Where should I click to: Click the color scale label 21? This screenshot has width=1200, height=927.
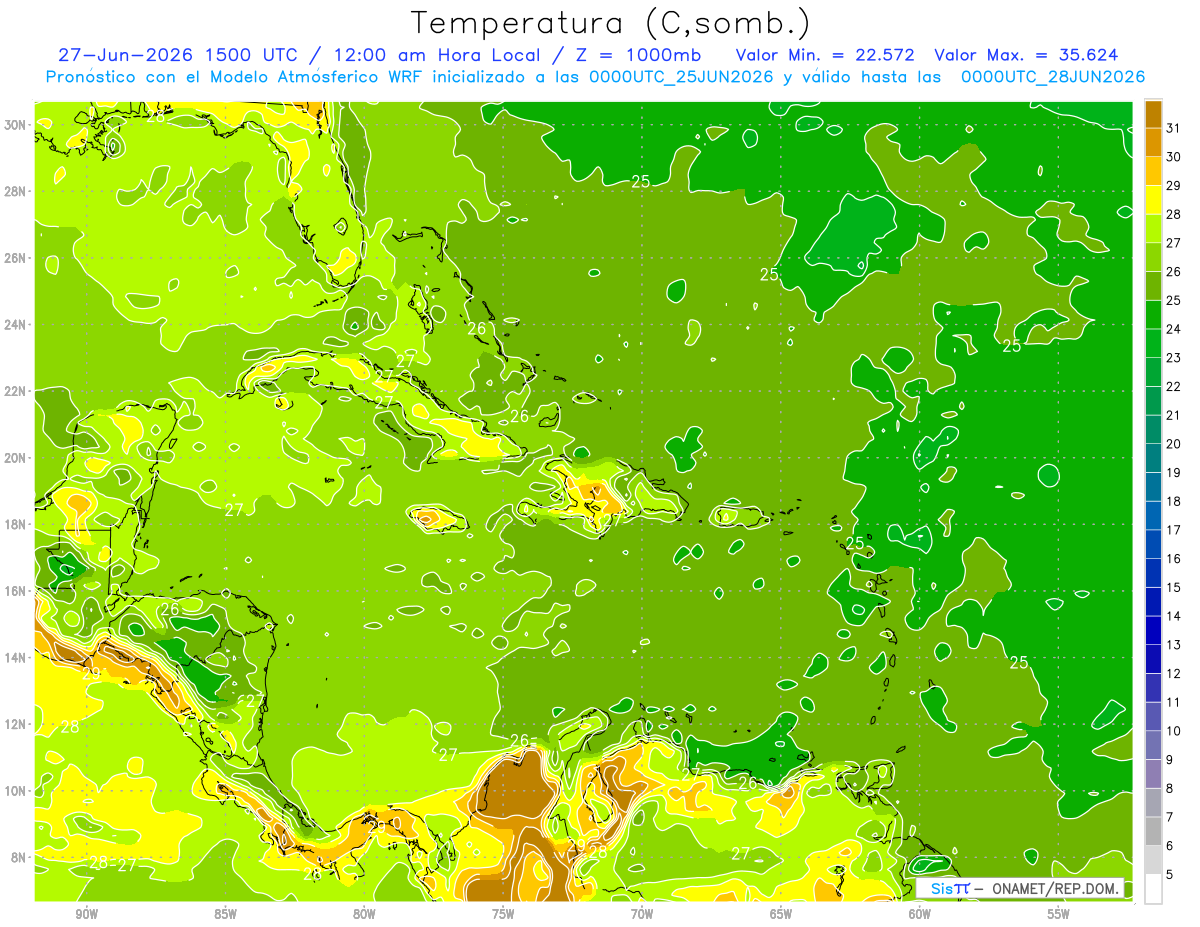coord(1174,415)
